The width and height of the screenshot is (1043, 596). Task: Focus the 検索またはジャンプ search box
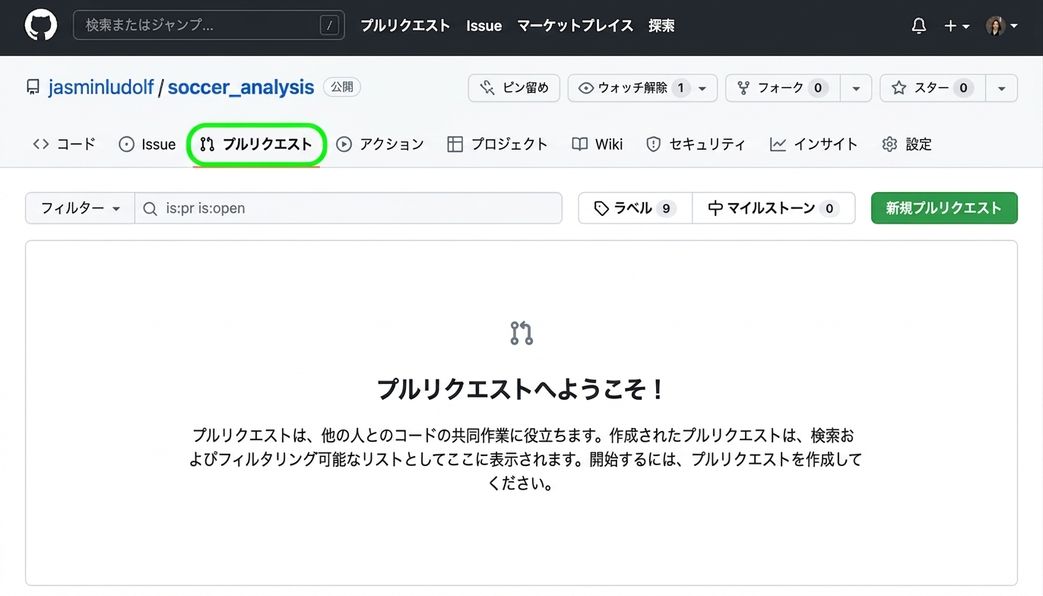coord(209,25)
